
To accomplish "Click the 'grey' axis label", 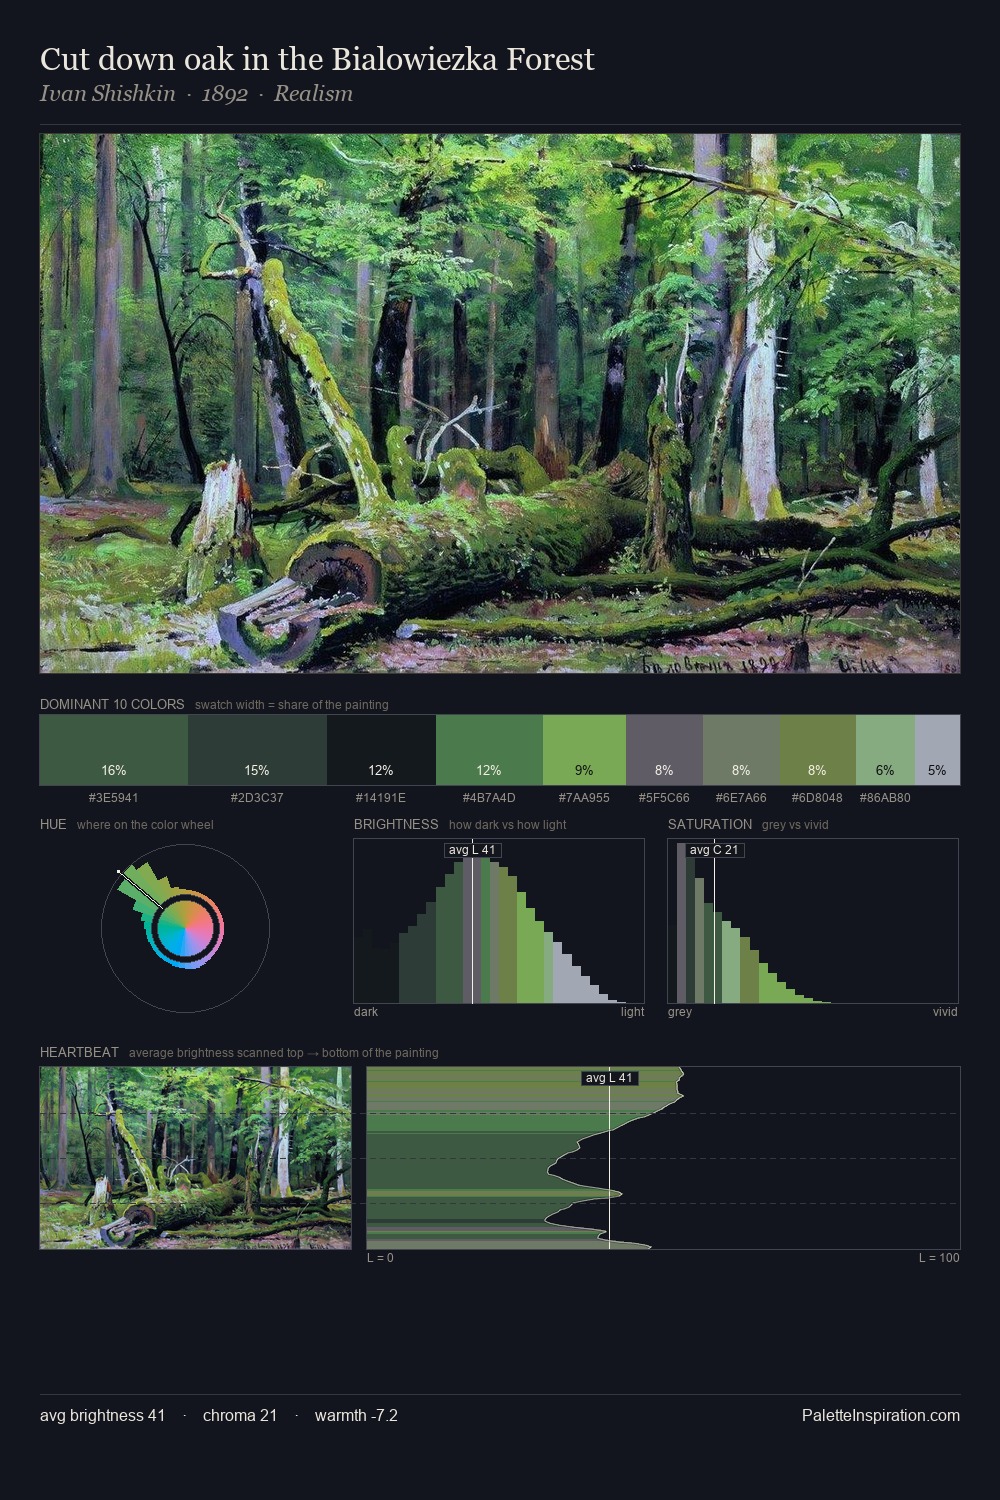I will click(680, 1012).
